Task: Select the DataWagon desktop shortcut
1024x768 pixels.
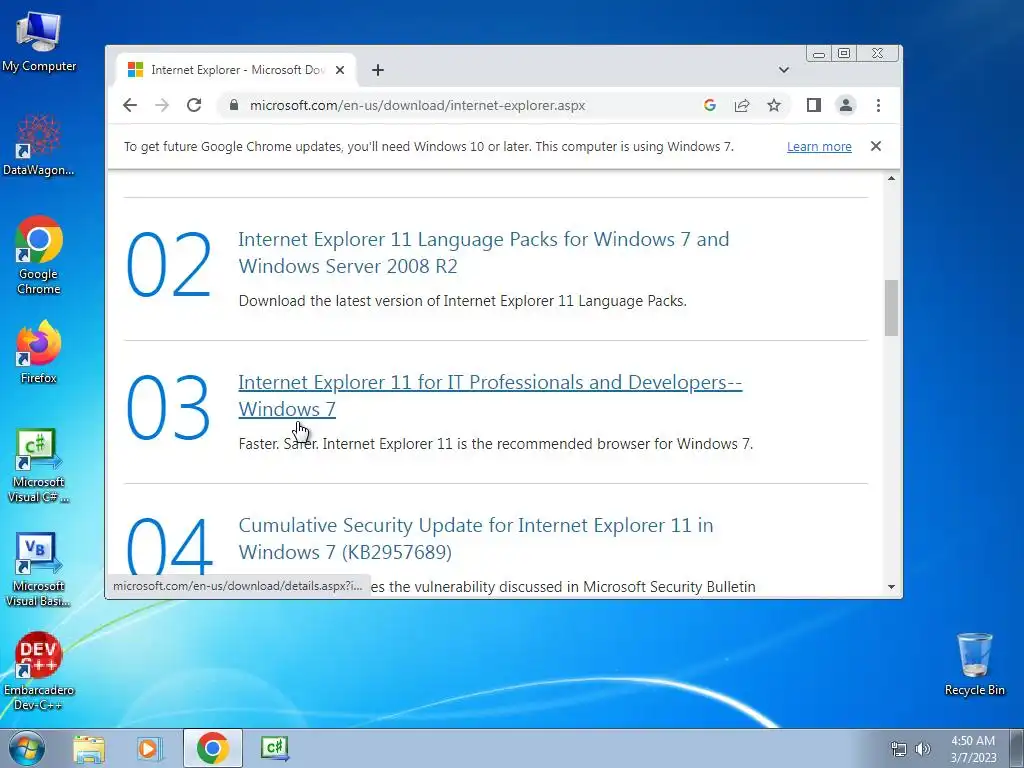Action: 39,145
